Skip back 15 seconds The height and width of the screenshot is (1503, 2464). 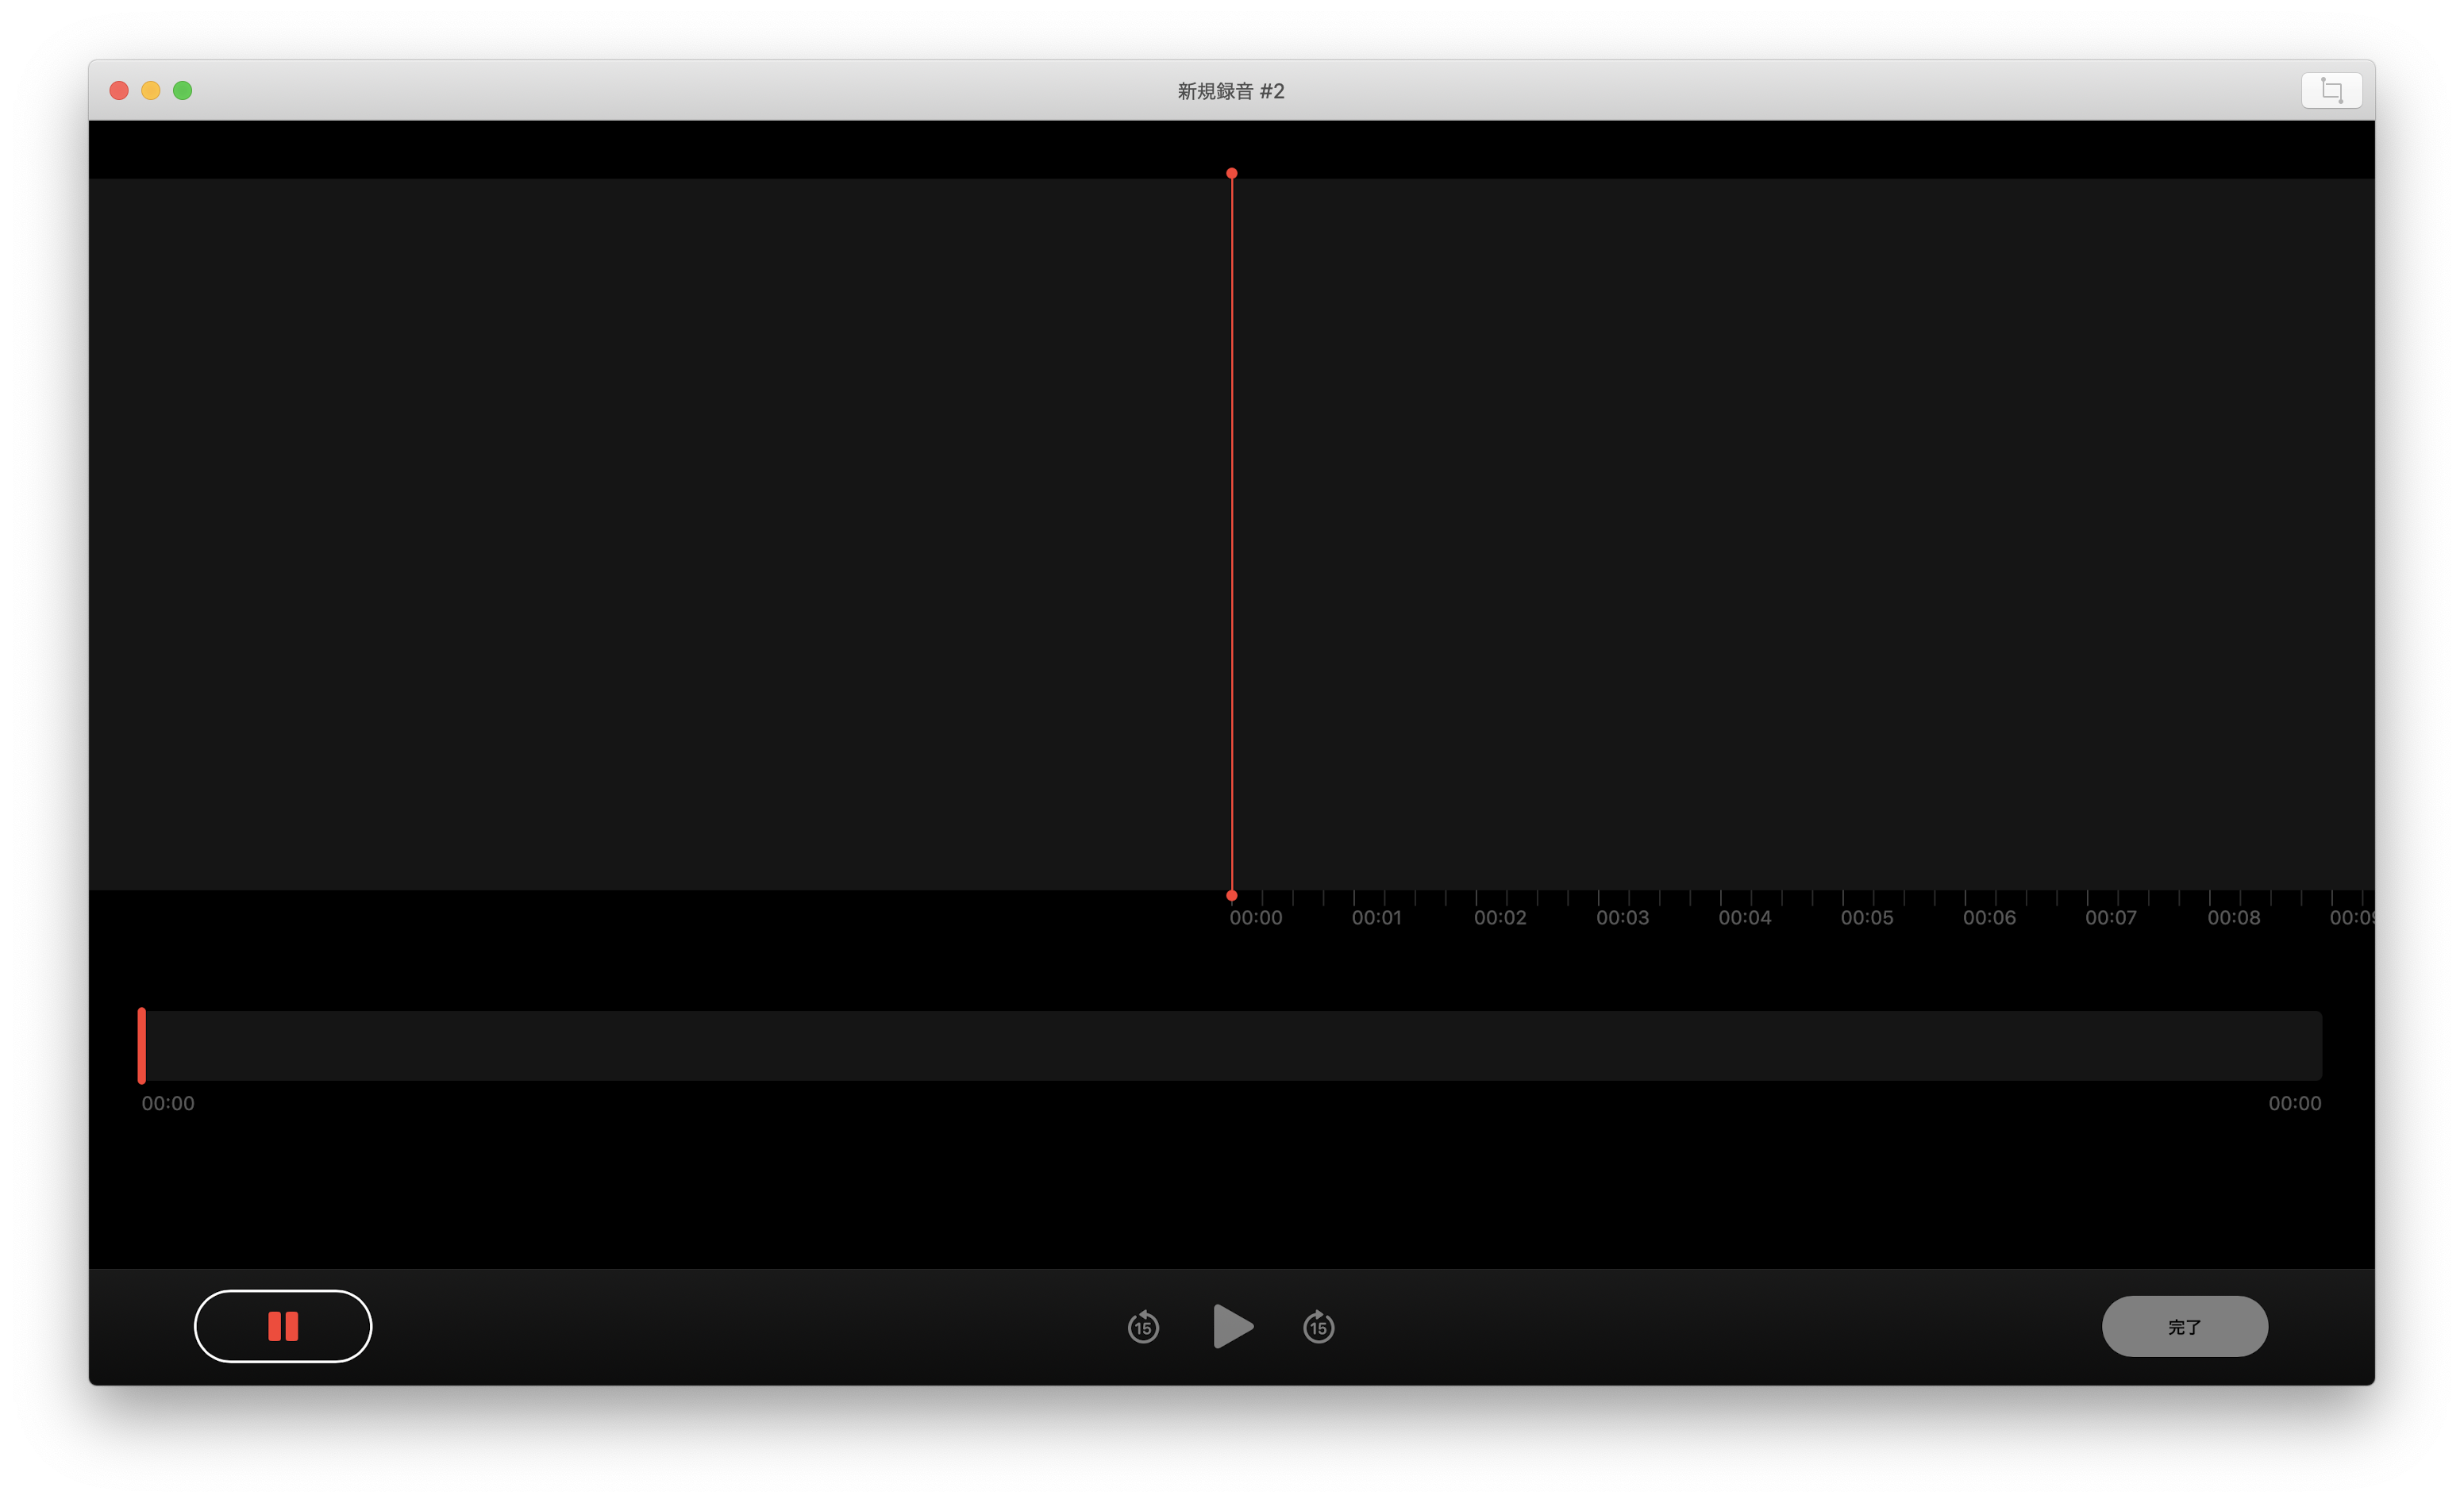click(1143, 1327)
